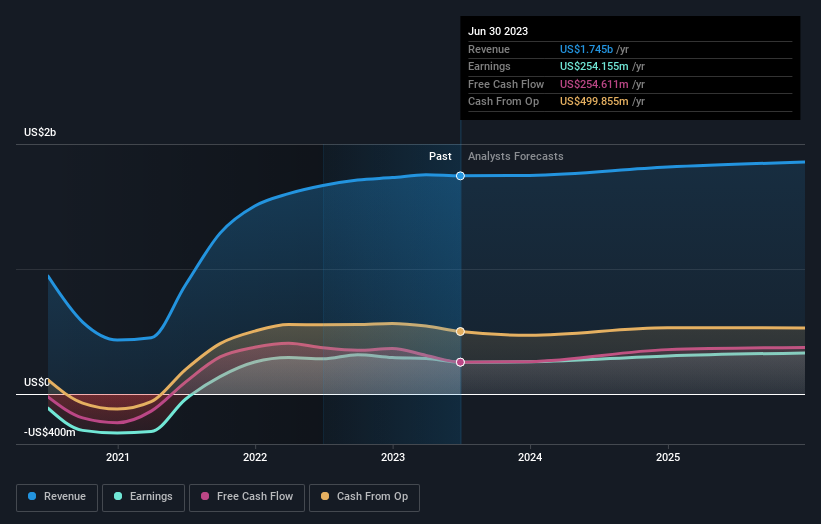Toggle the Cash From Op legend button

[364, 497]
